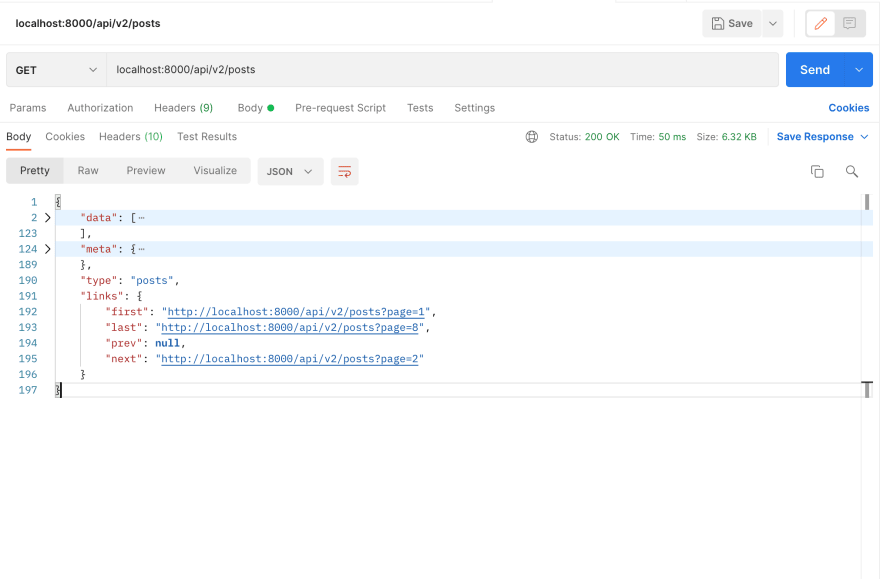Trigger the wrap lines icon next to JSON

(x=344, y=171)
